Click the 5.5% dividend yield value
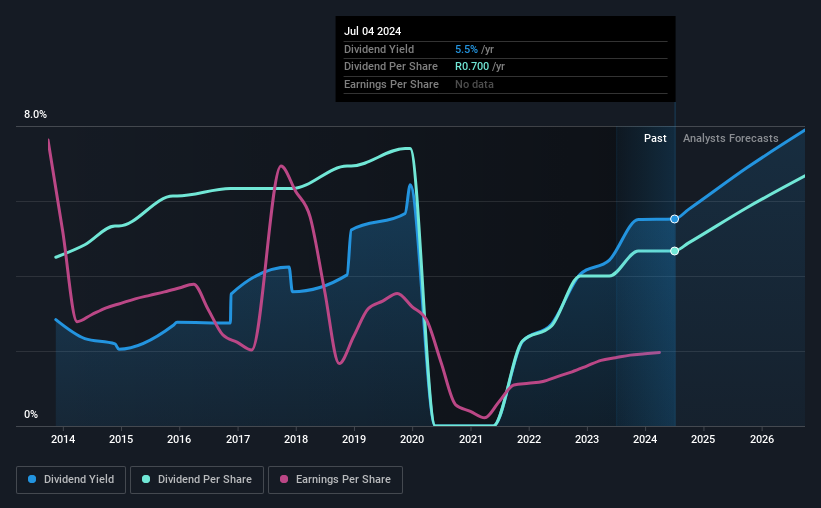 (466, 49)
